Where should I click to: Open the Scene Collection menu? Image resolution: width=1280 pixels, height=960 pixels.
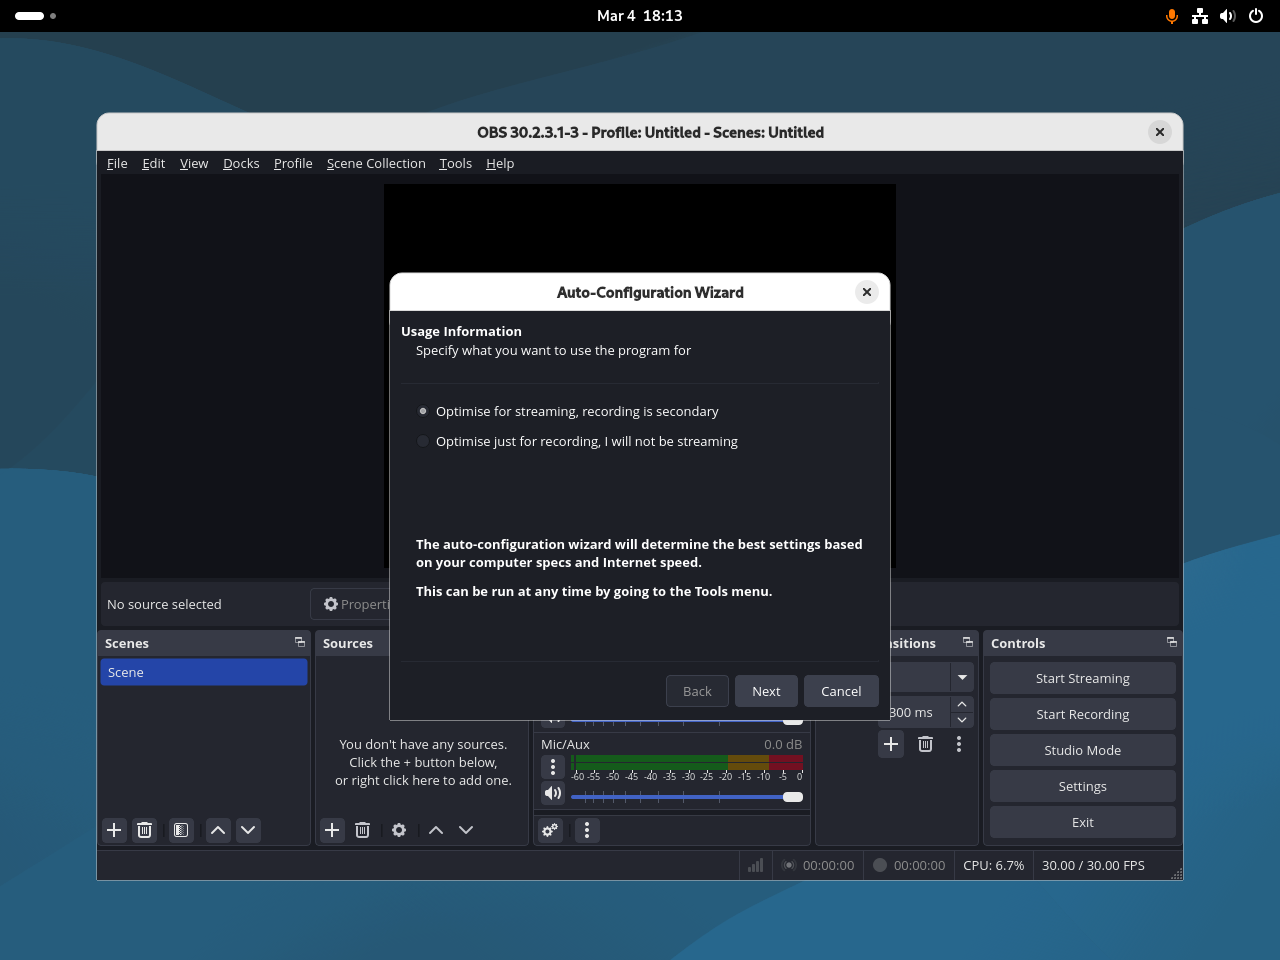pyautogui.click(x=376, y=163)
